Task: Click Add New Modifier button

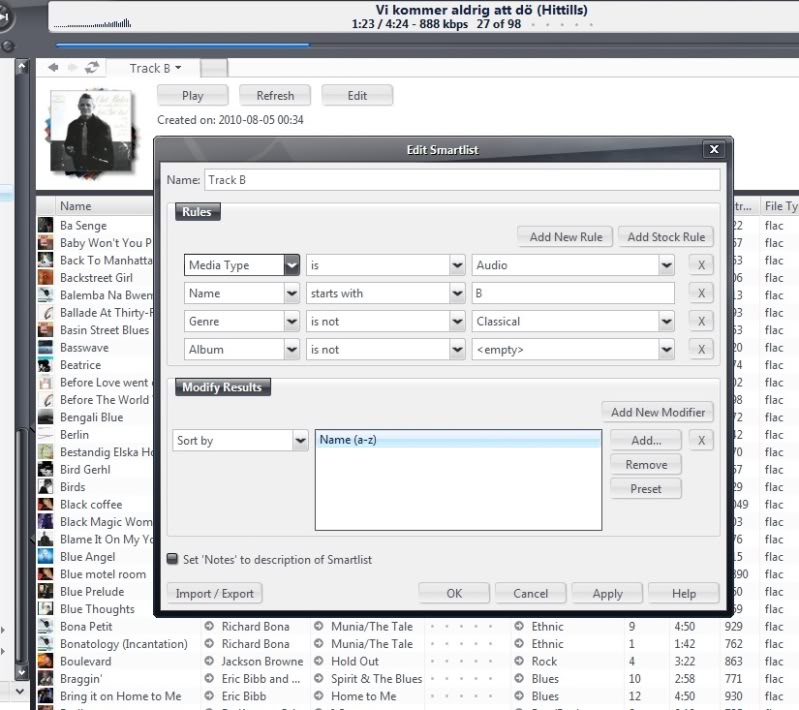Action: pos(657,412)
